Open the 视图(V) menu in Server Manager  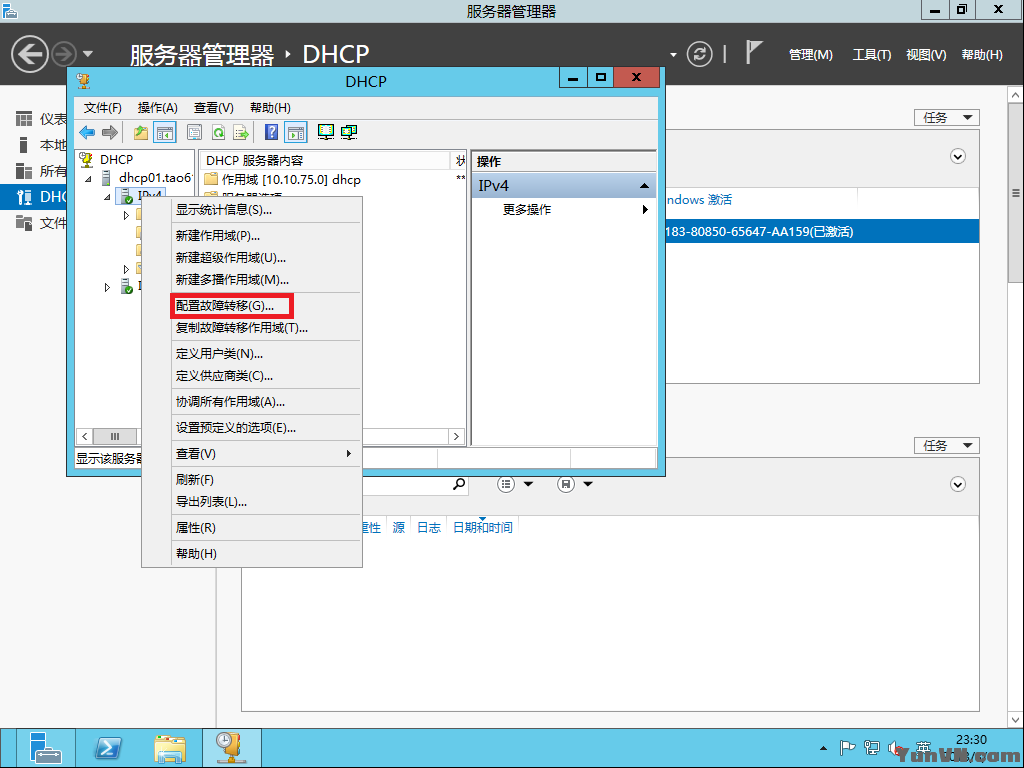(x=925, y=55)
